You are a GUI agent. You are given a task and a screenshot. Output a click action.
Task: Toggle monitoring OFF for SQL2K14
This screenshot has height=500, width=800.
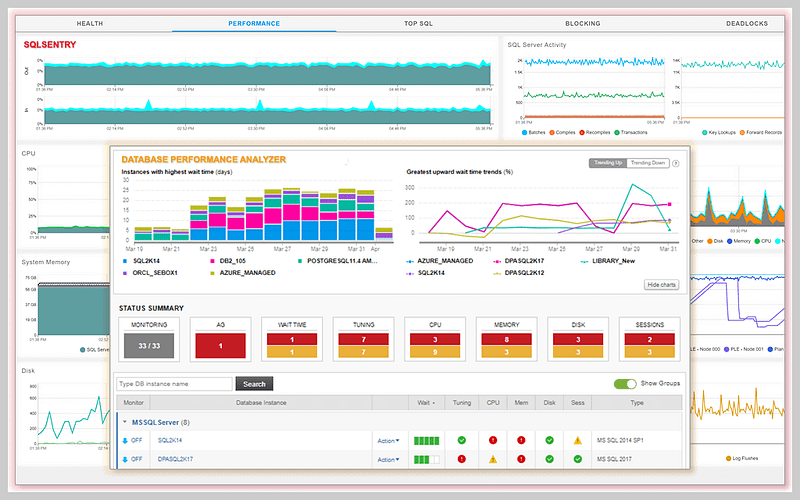point(132,440)
